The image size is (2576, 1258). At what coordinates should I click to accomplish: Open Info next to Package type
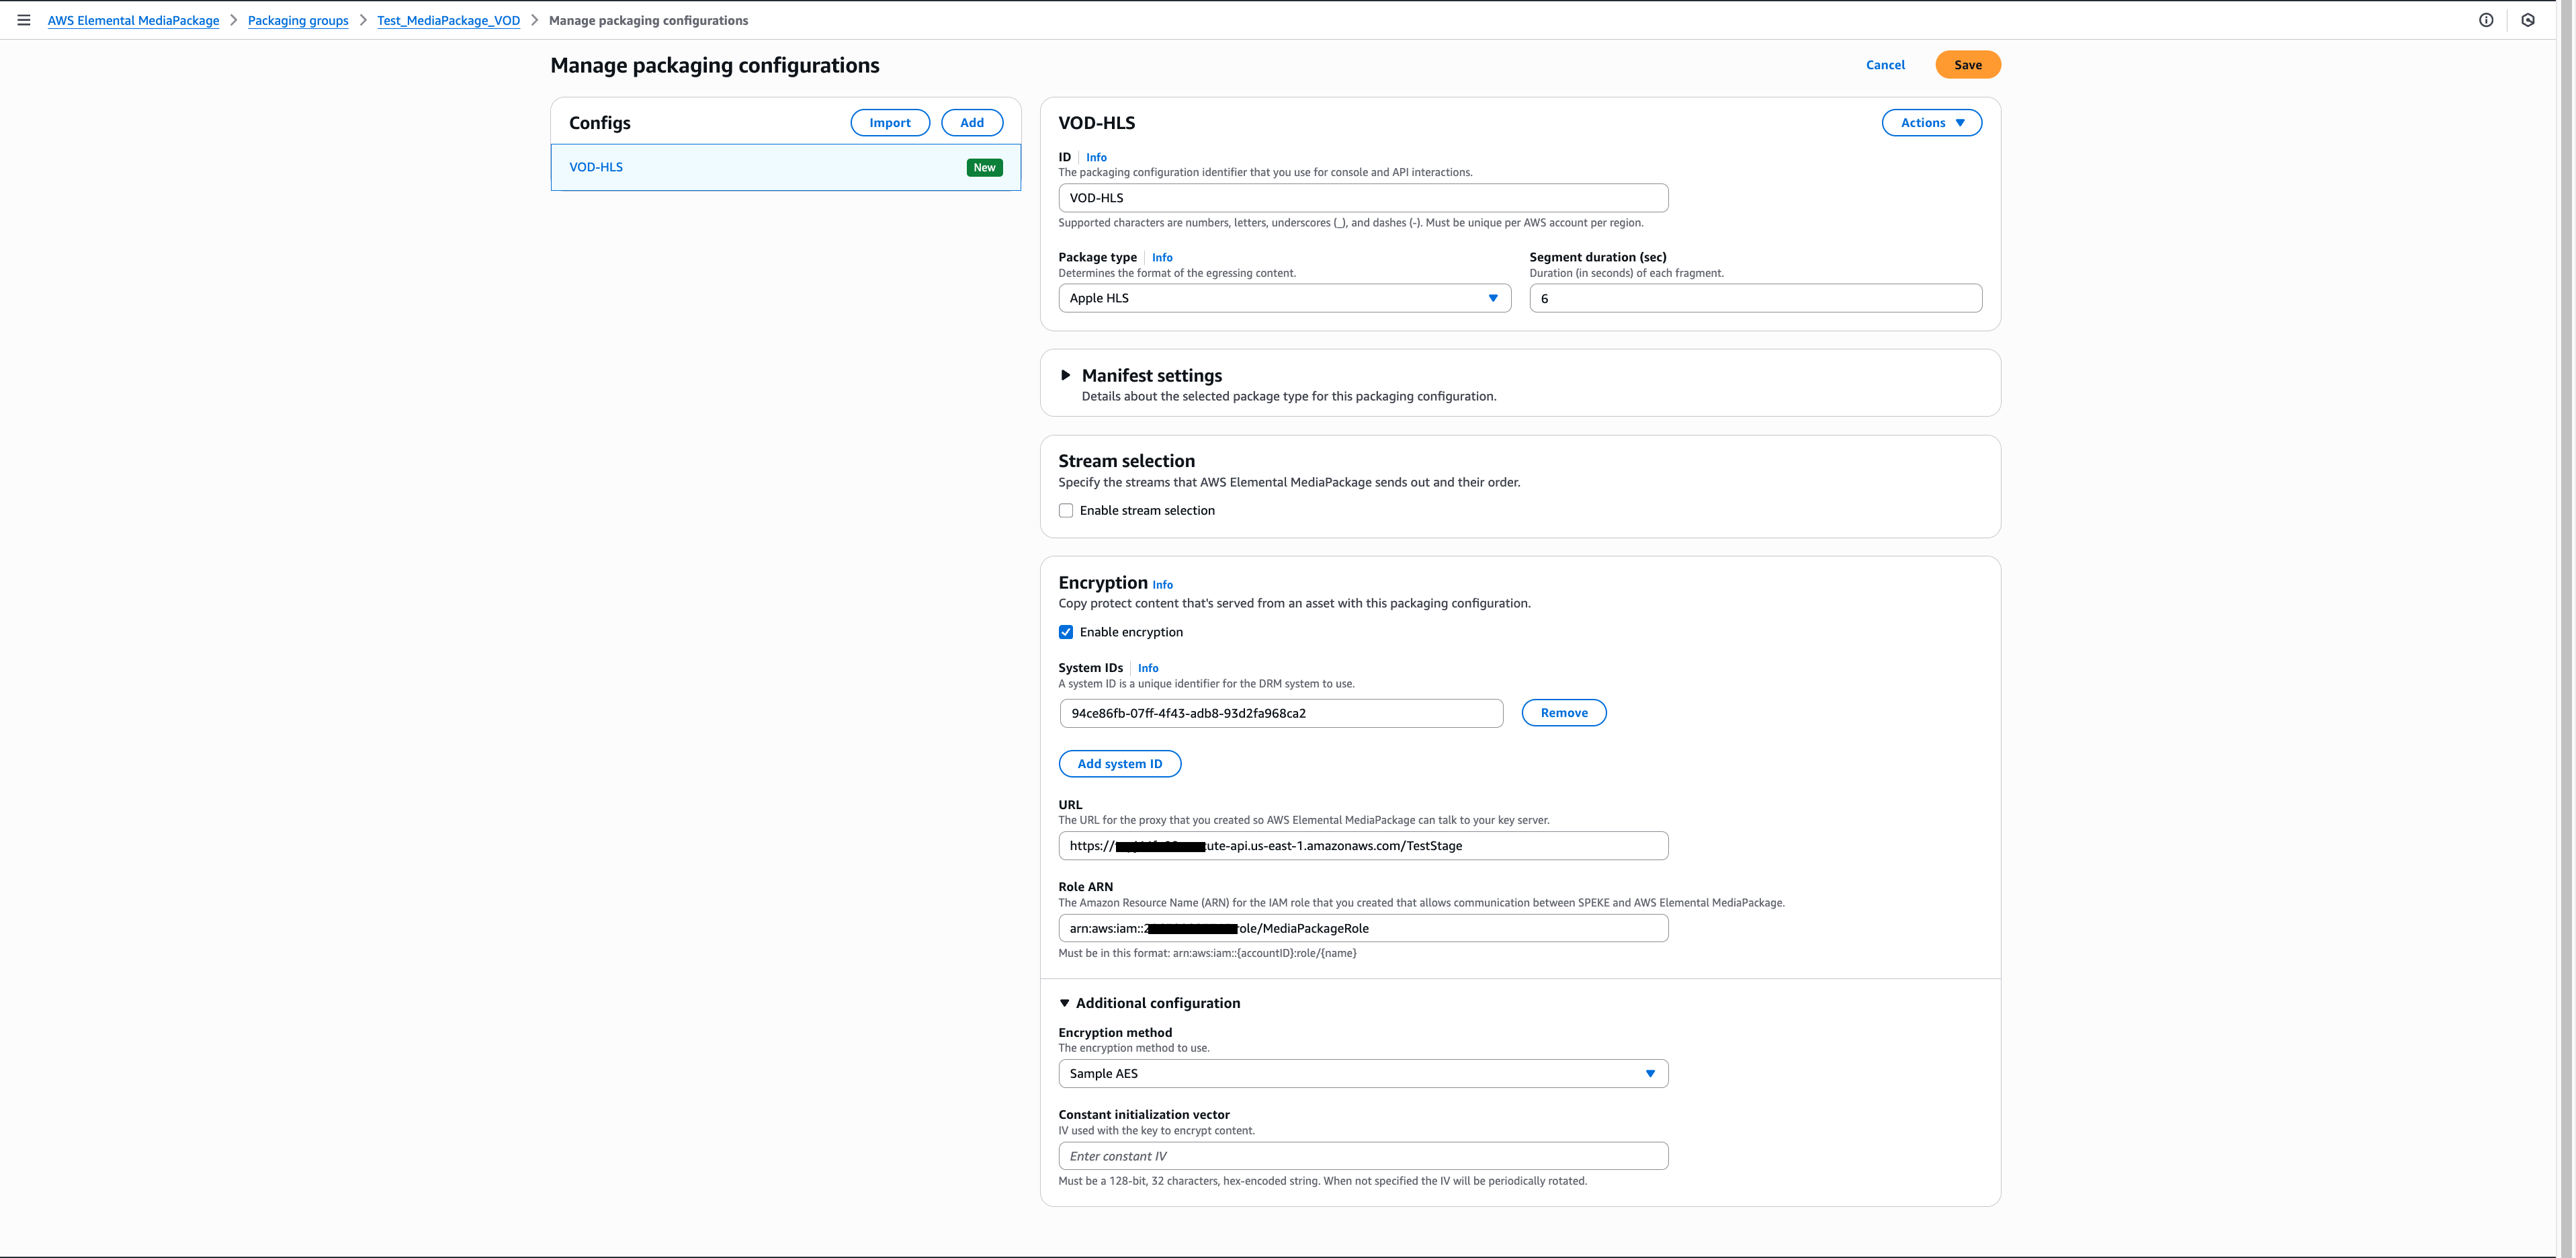(1162, 257)
